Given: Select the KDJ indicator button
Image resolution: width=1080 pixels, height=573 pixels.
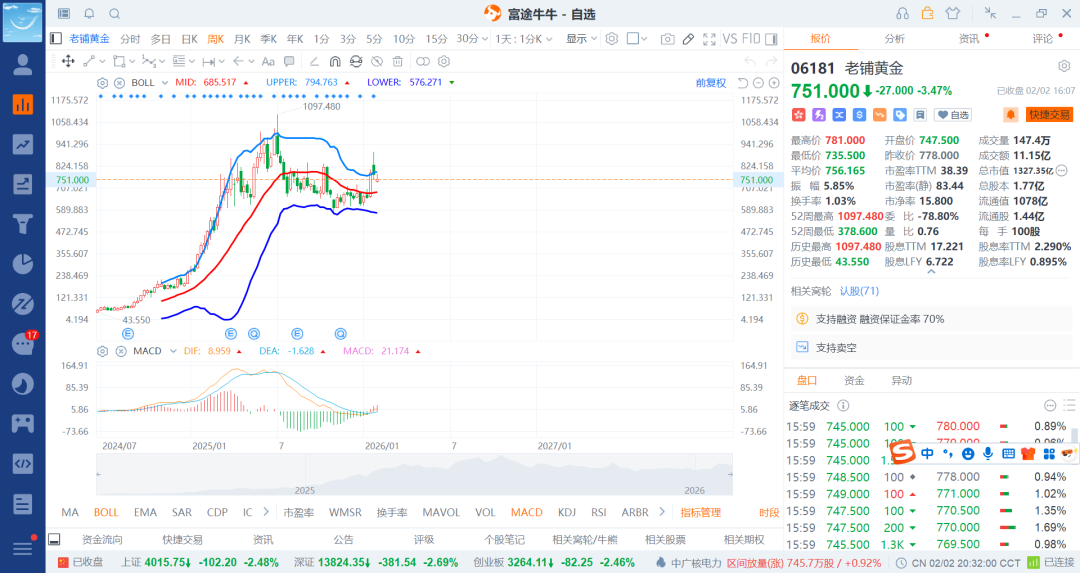Looking at the screenshot, I should 567,512.
